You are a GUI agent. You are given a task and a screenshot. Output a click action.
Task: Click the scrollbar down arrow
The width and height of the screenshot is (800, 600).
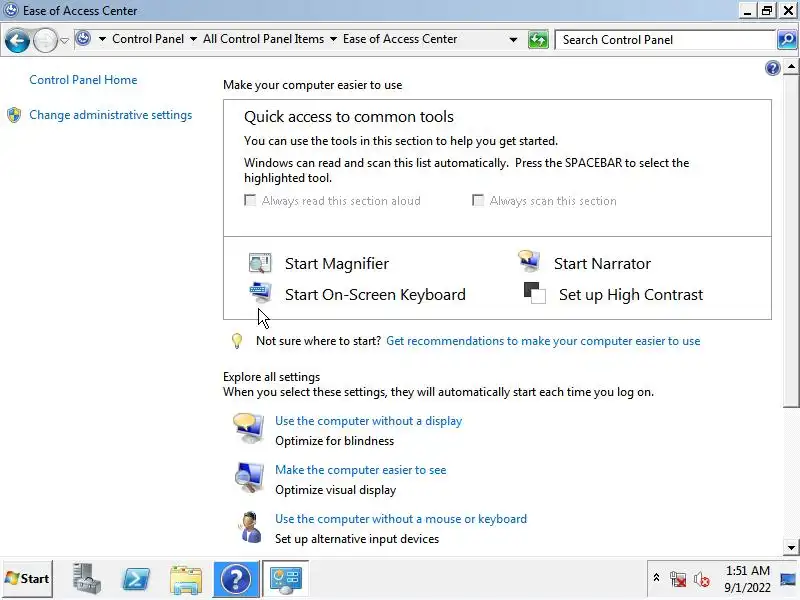[x=791, y=547]
